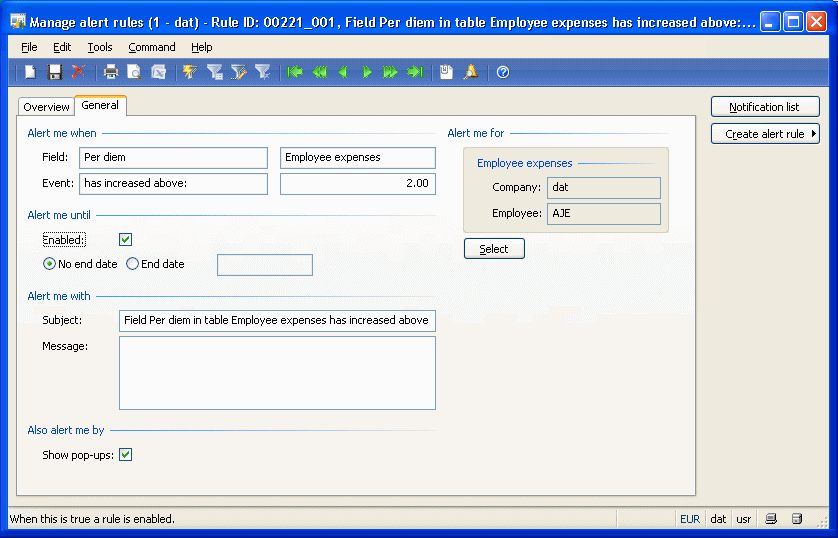Viewport: 838px width, 538px height.
Task: Click the 'usr' entry in status bar
Action: click(x=744, y=519)
